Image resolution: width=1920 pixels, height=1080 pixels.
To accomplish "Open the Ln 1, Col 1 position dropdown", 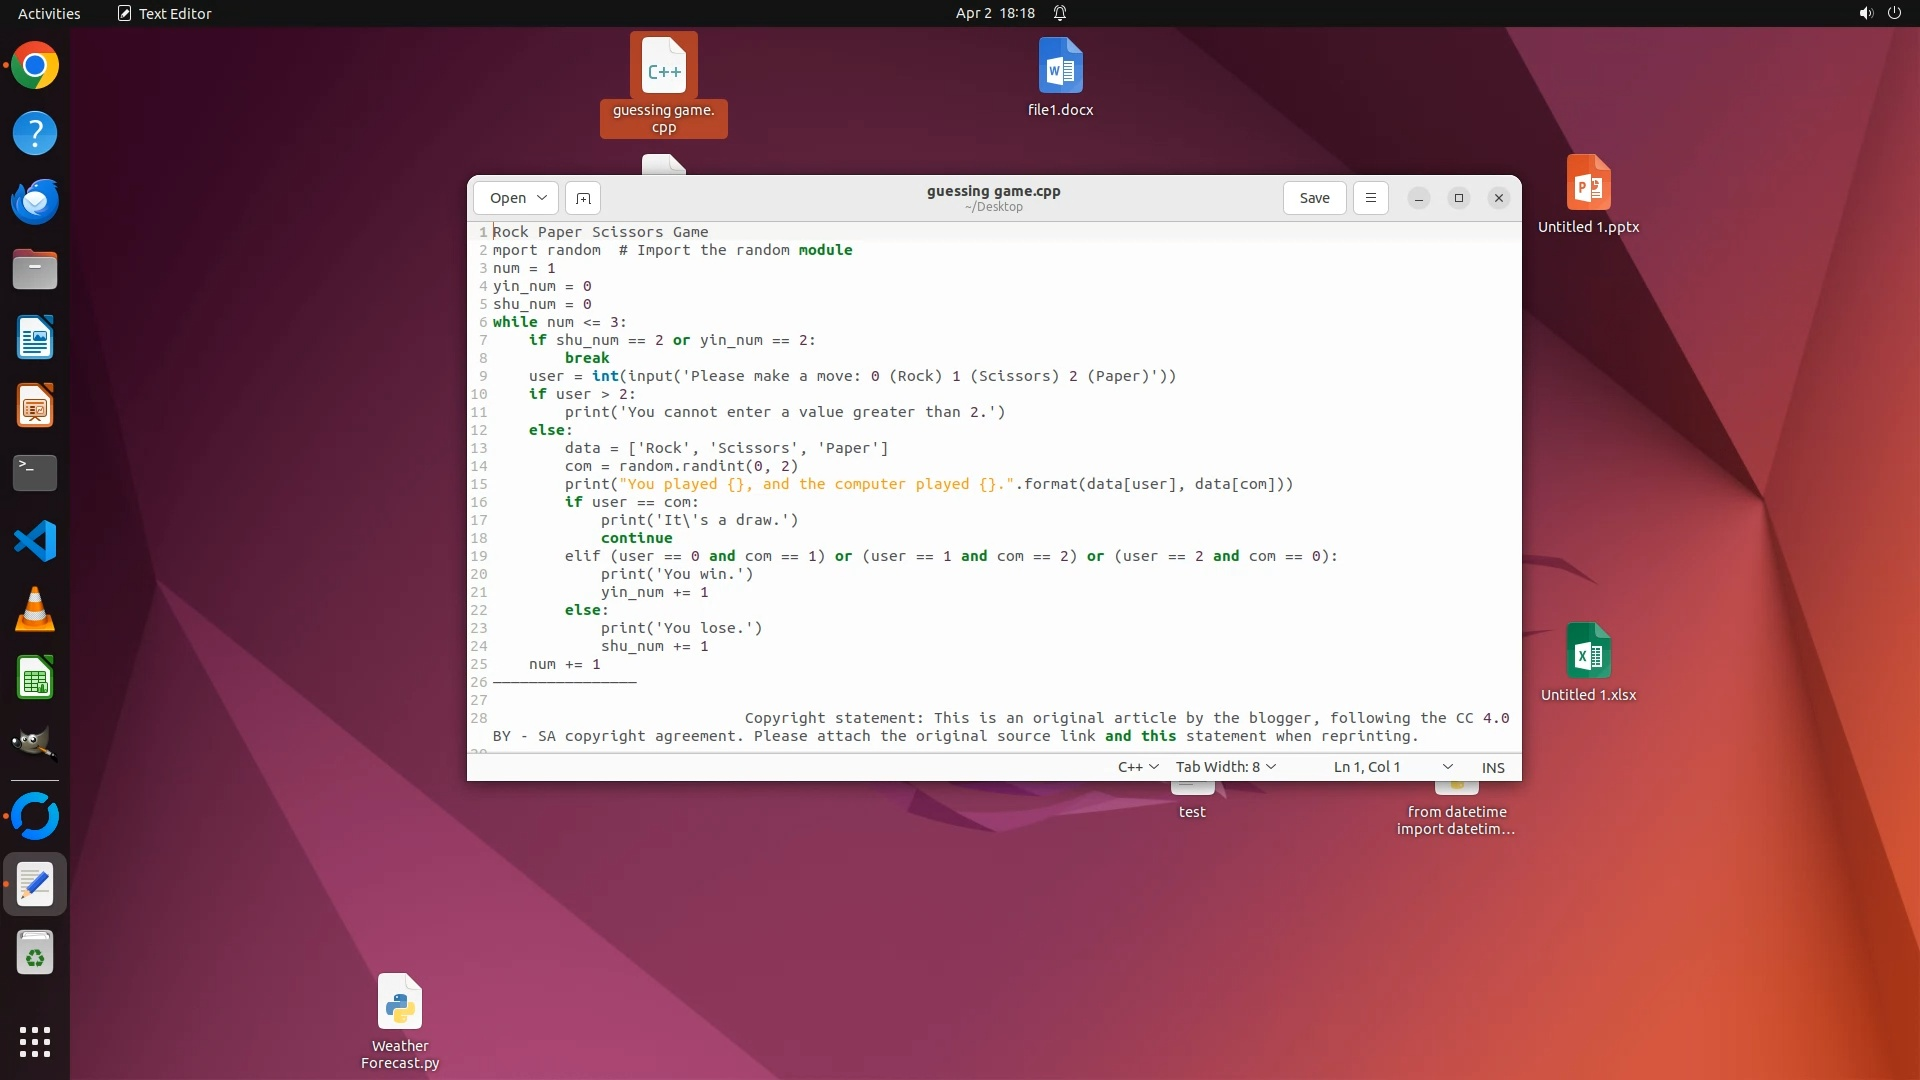I will pos(1392,767).
